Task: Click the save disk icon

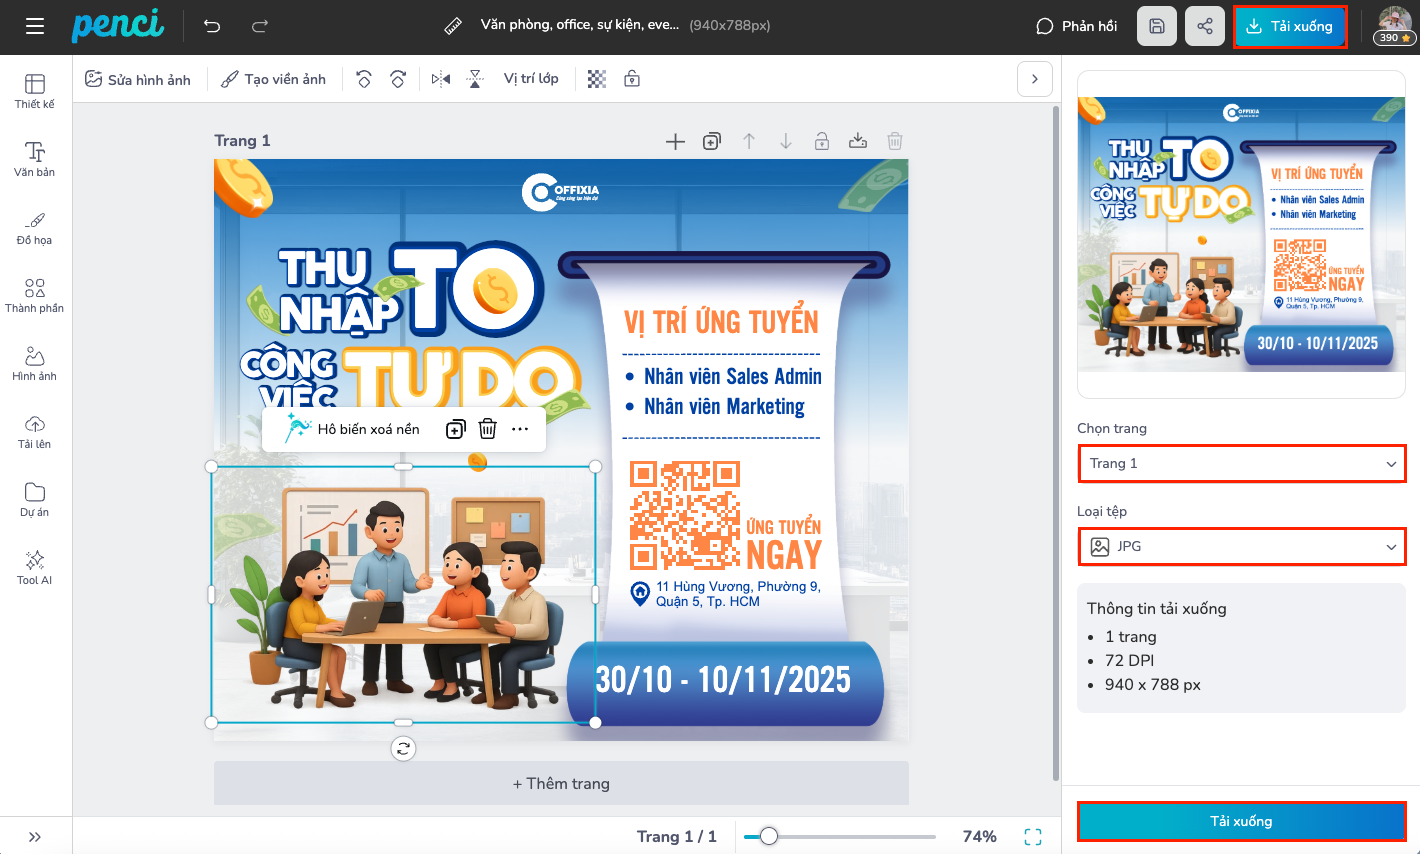Action: click(1156, 26)
